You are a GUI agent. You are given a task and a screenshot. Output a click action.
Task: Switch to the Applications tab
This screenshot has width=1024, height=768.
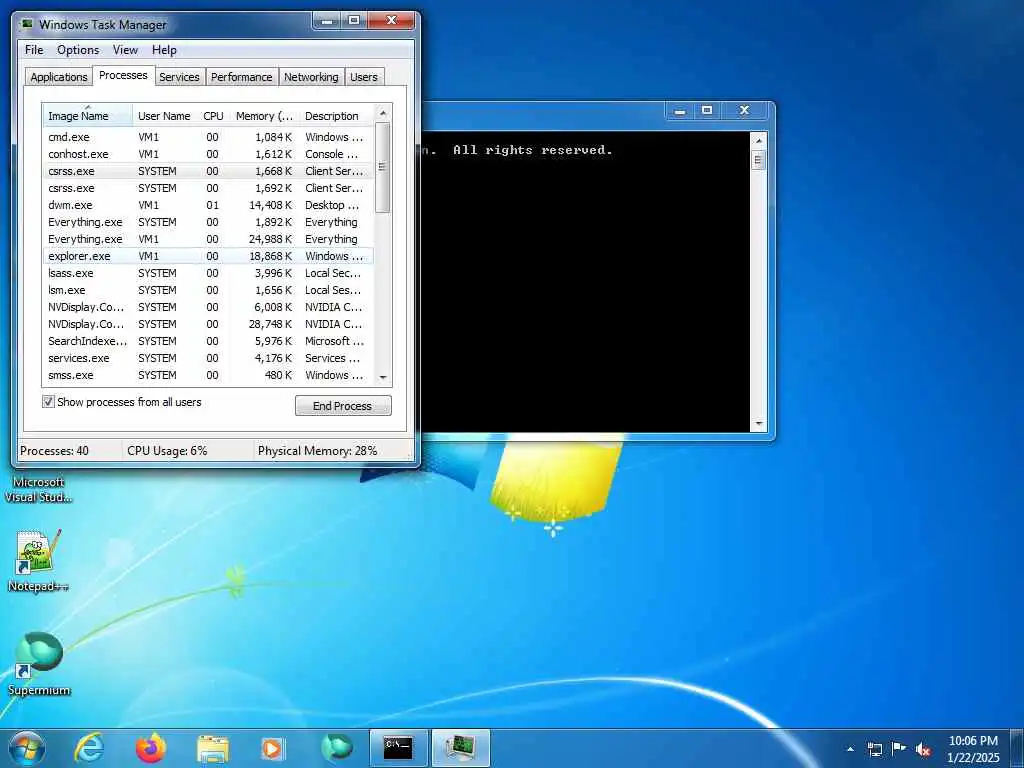[x=59, y=77]
